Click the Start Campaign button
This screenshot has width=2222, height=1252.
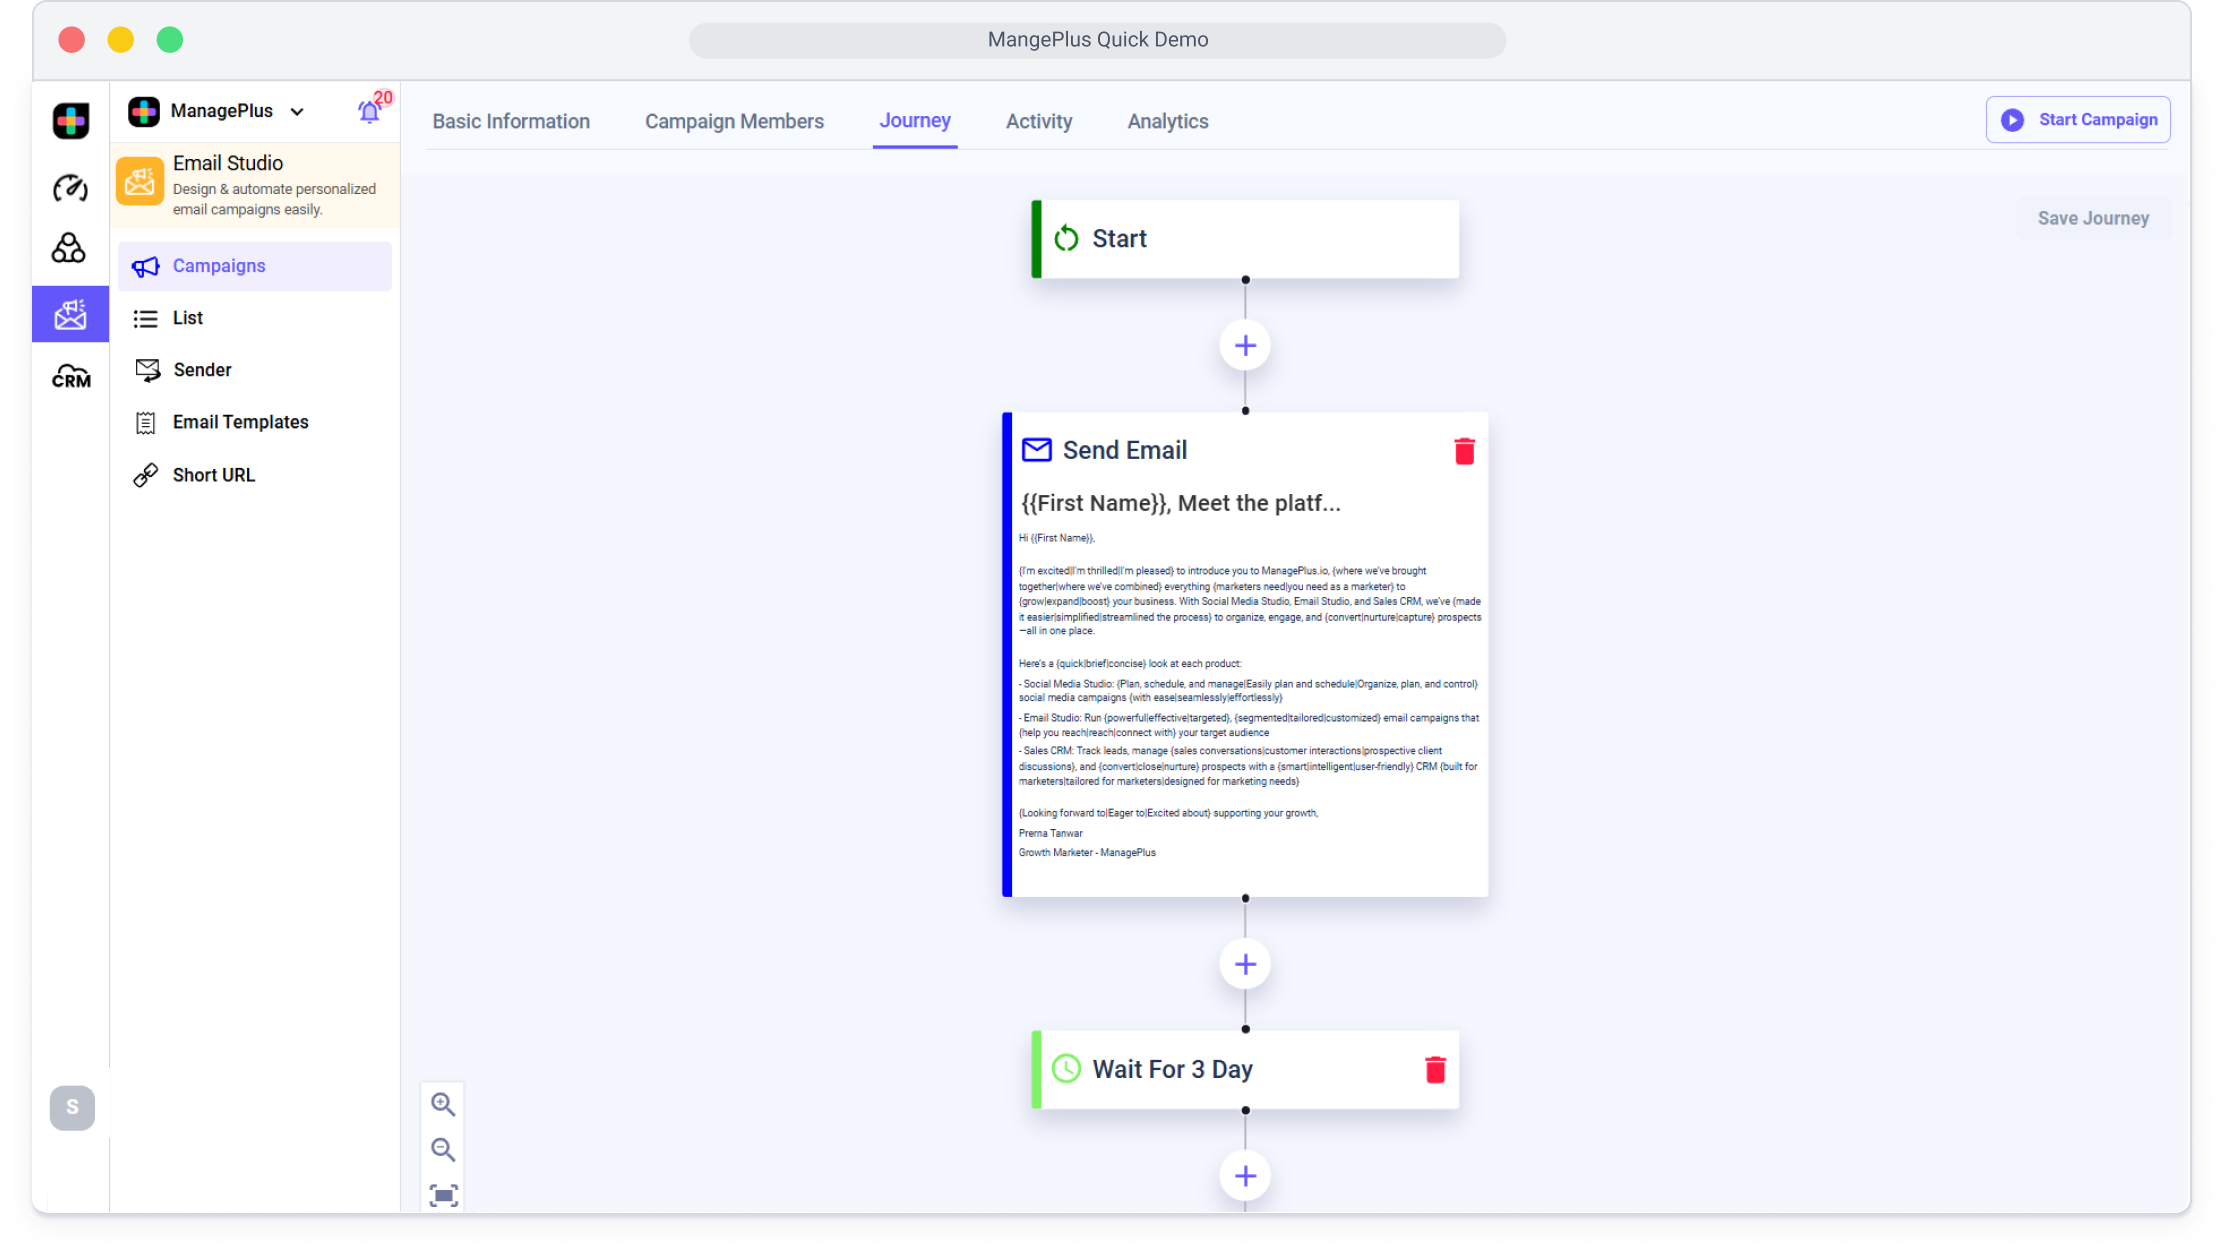pyautogui.click(x=2077, y=120)
